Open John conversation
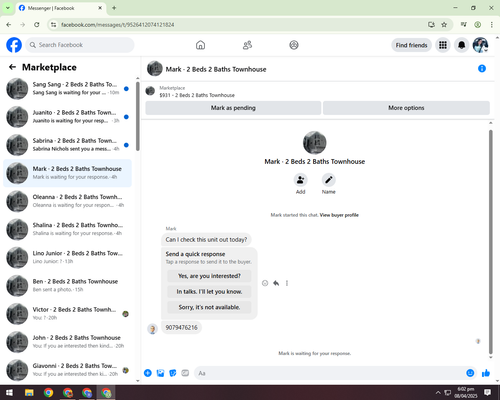This screenshot has height=400, width=500. (x=67, y=342)
